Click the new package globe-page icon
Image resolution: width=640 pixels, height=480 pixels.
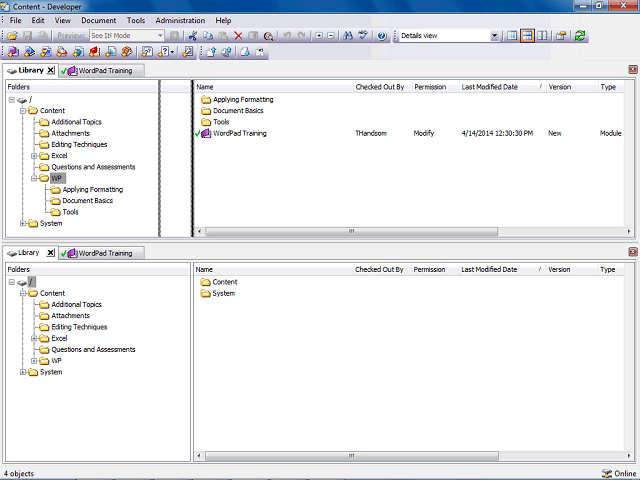[x=78, y=52]
